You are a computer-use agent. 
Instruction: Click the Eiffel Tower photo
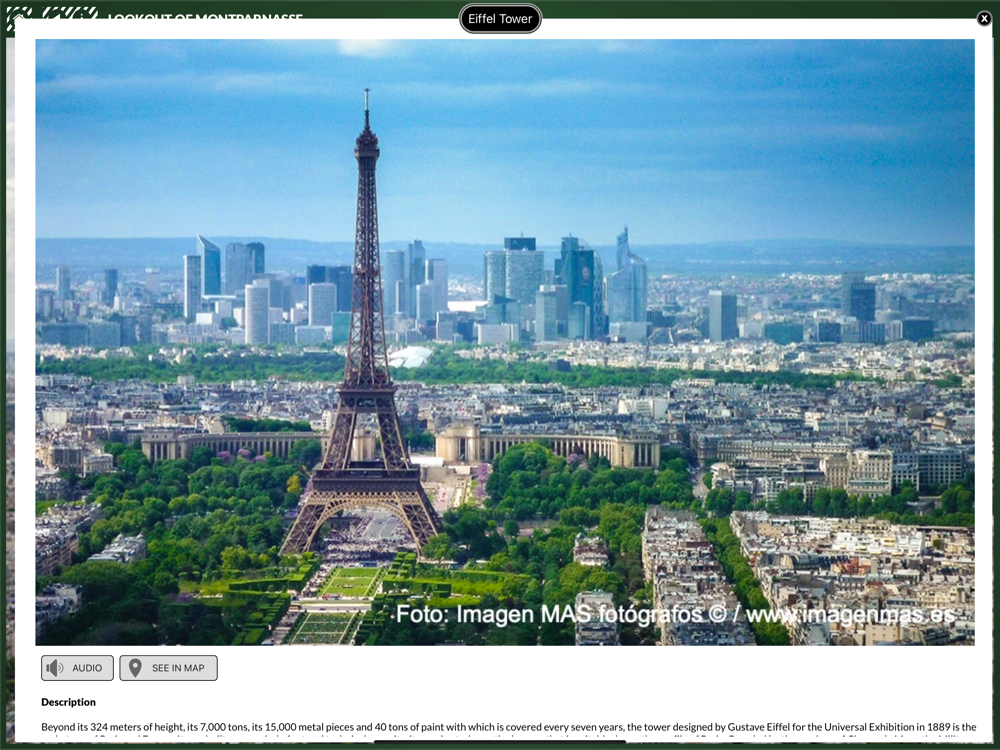tap(504, 342)
